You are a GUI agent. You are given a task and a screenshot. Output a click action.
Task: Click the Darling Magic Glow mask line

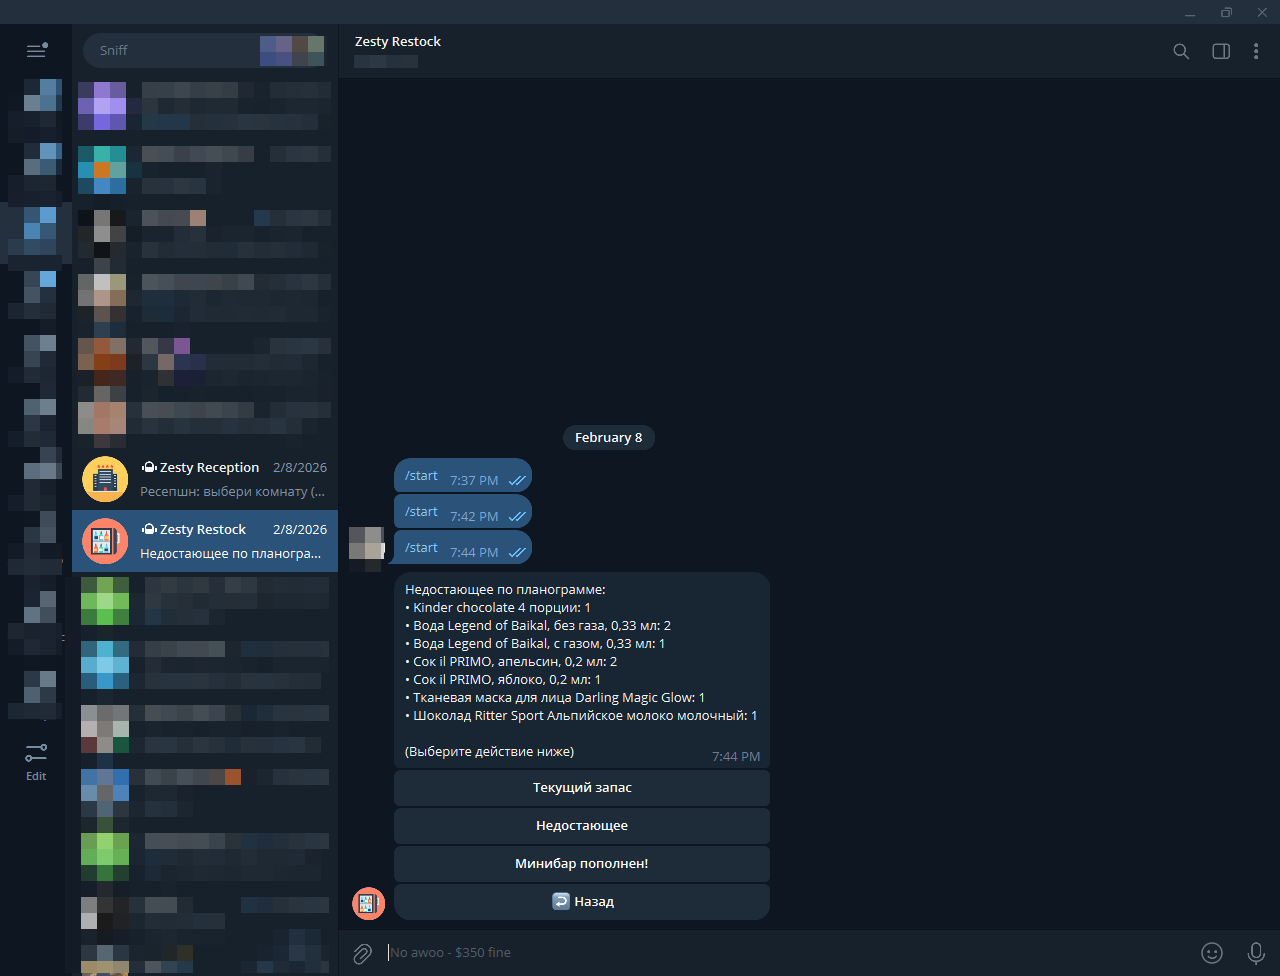point(555,698)
